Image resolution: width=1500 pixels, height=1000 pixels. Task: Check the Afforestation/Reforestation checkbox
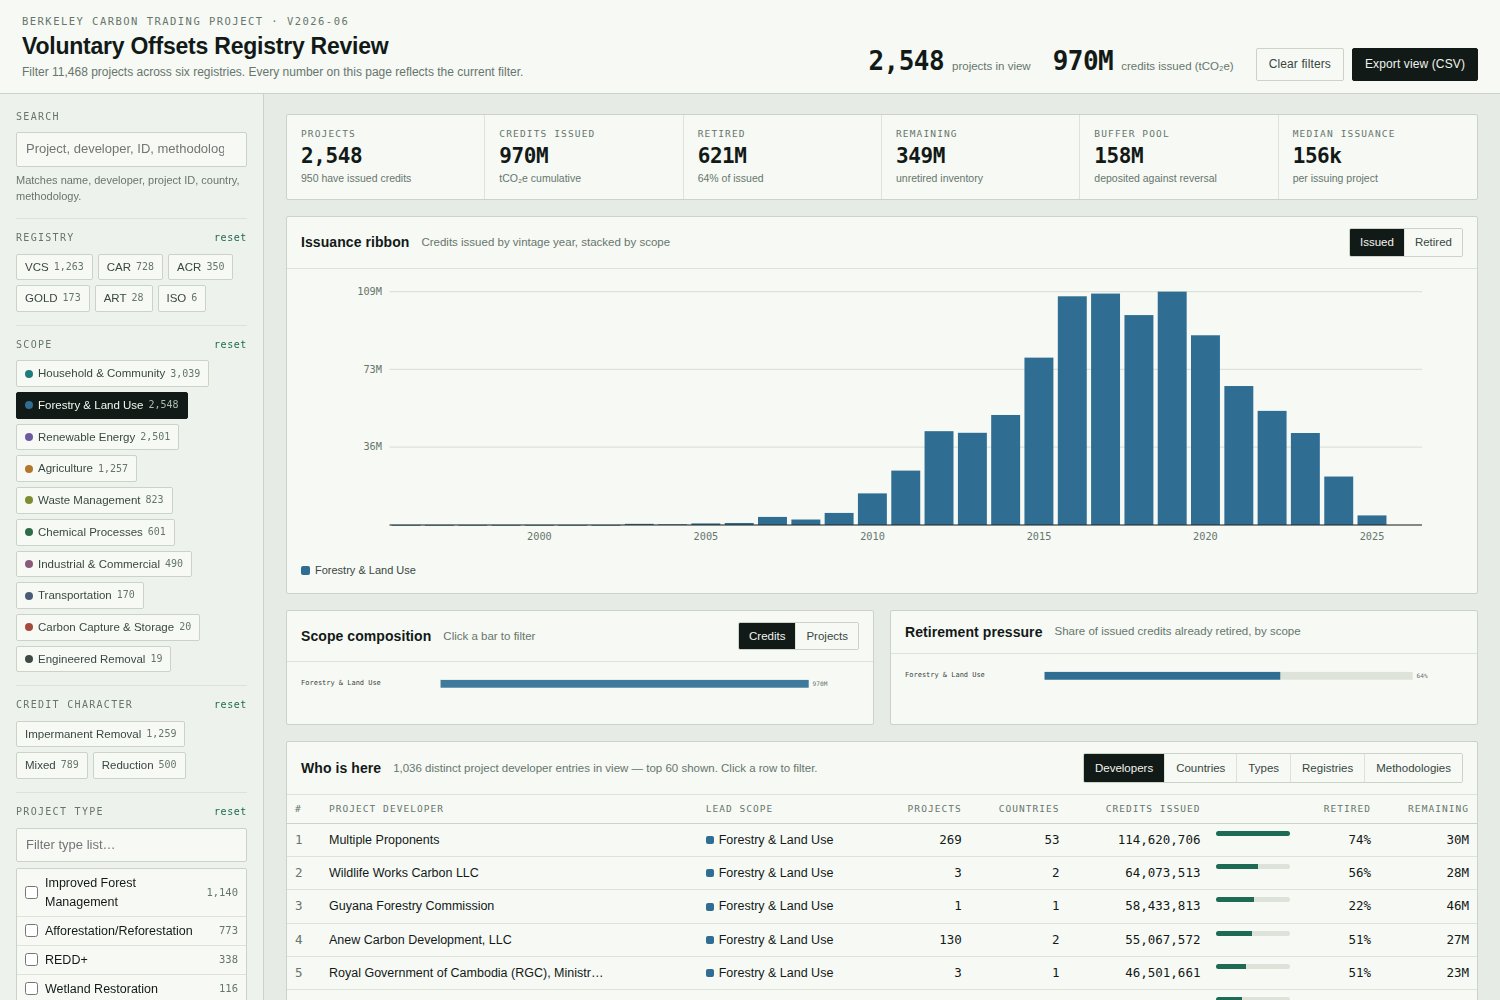(31, 930)
